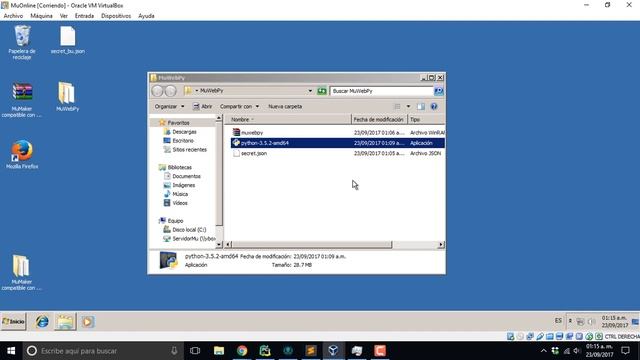Open the host notification center icon
Image resolution: width=640 pixels, height=360 pixels.
click(x=625, y=351)
